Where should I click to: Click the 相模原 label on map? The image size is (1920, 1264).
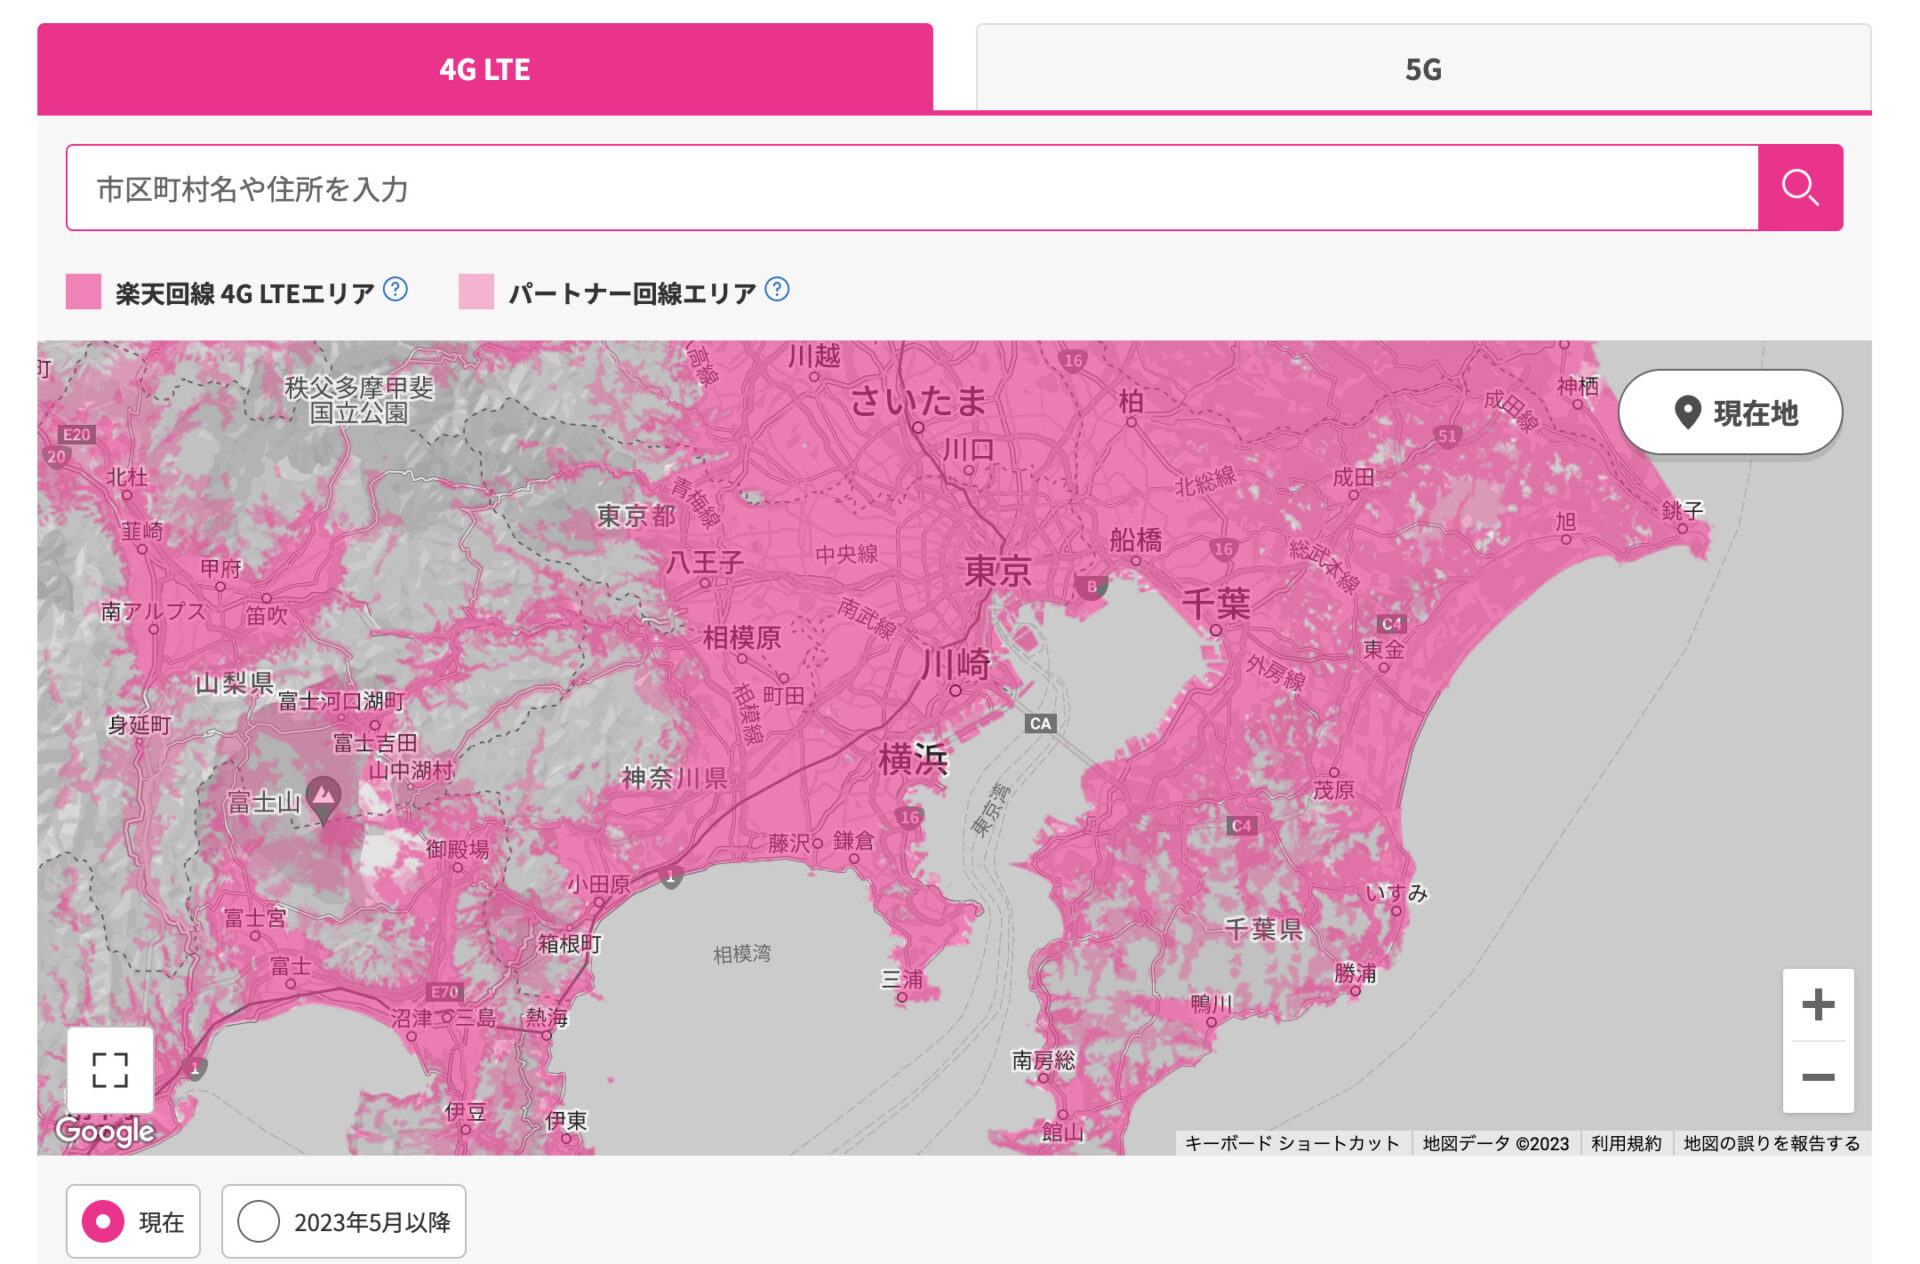tap(741, 637)
